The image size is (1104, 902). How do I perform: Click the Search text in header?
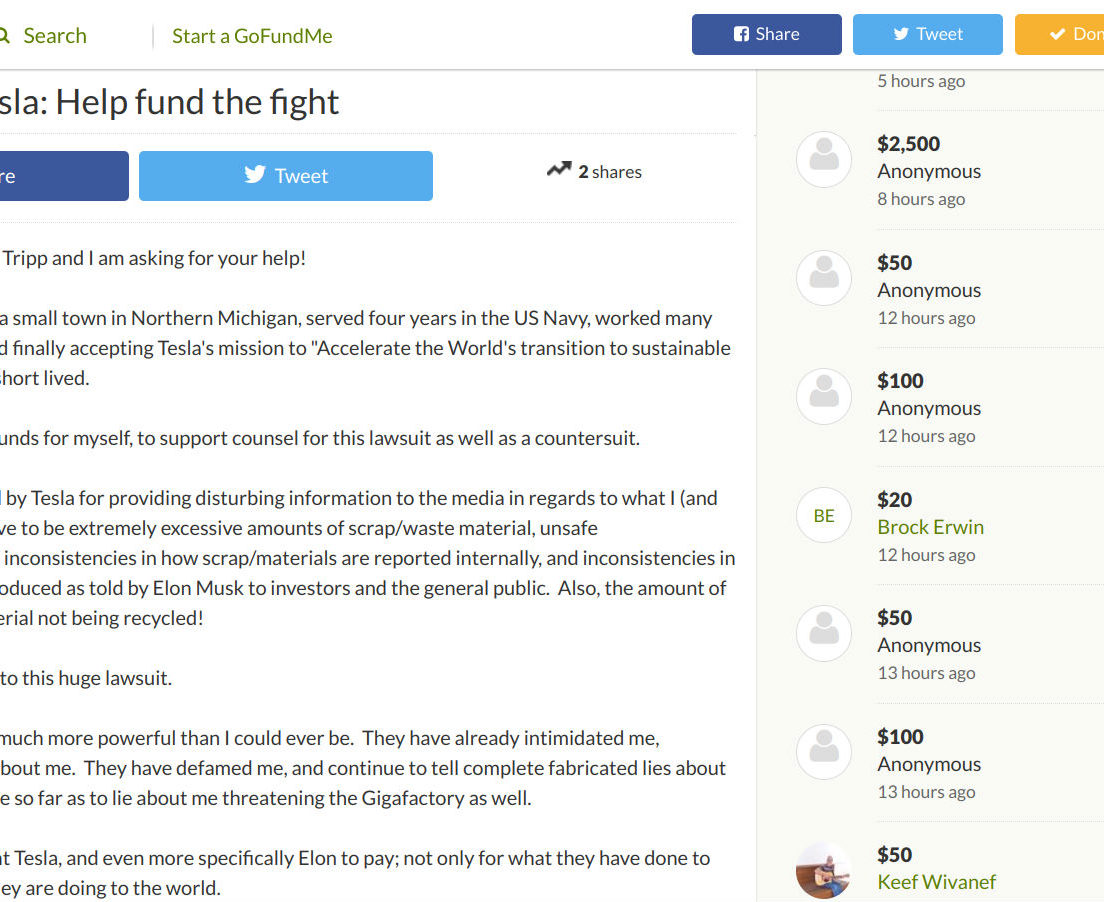[55, 36]
